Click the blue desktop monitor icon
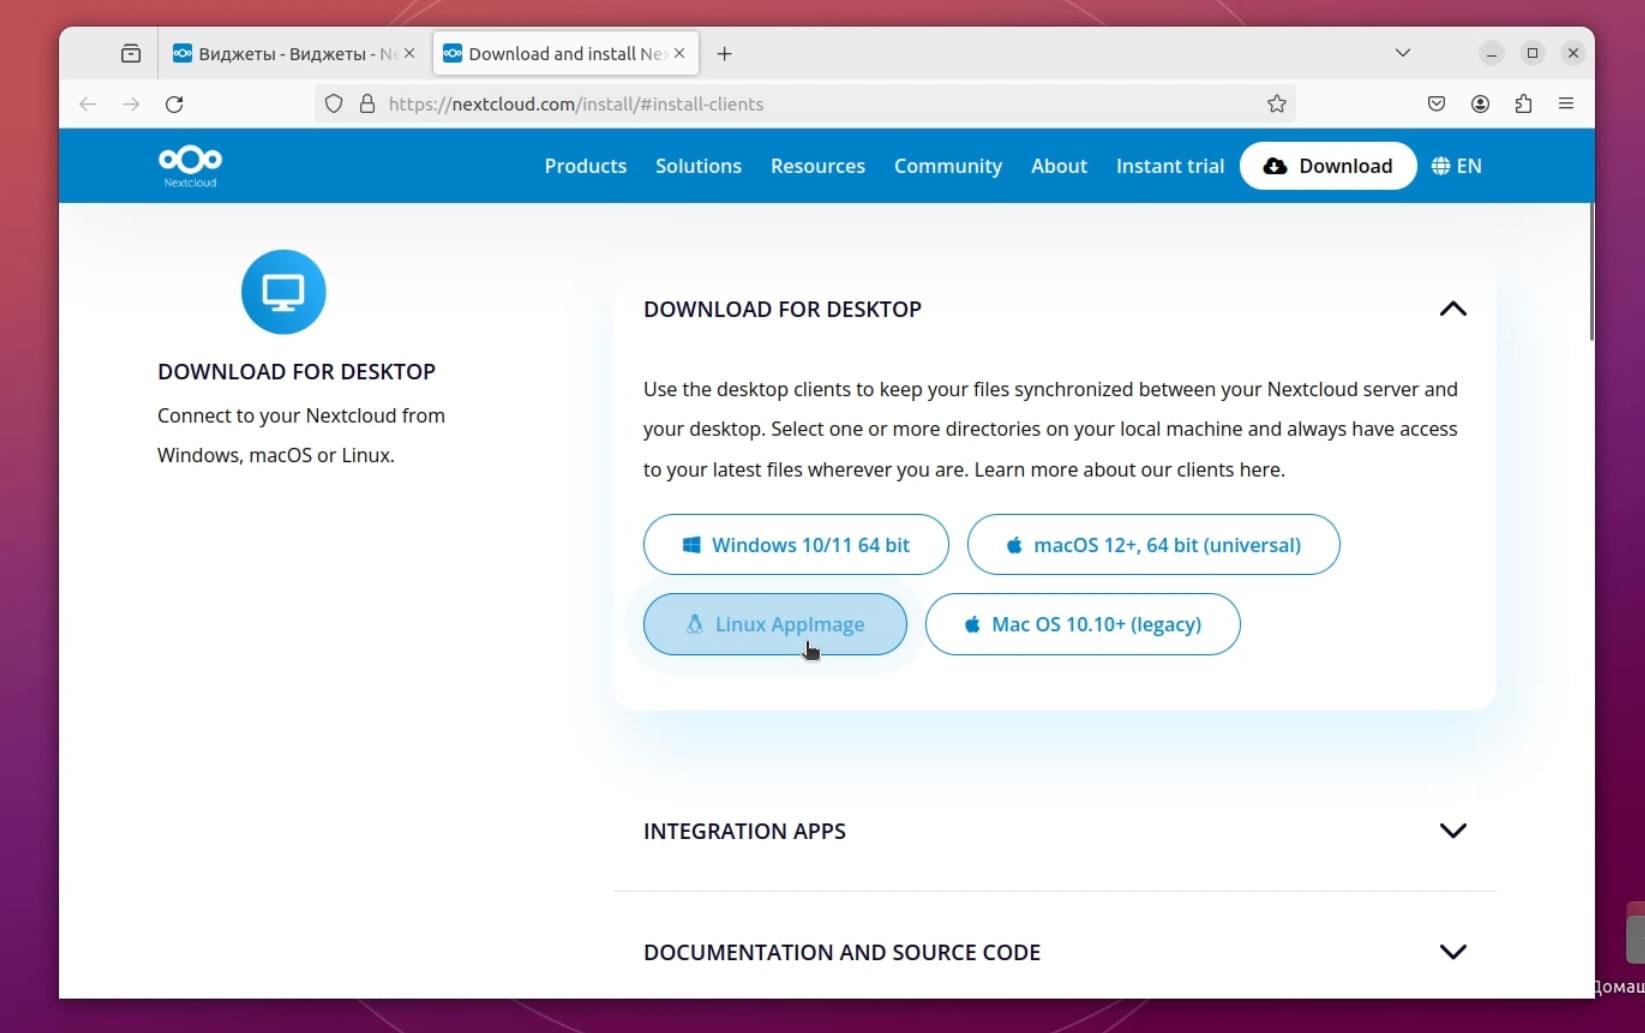 [283, 292]
